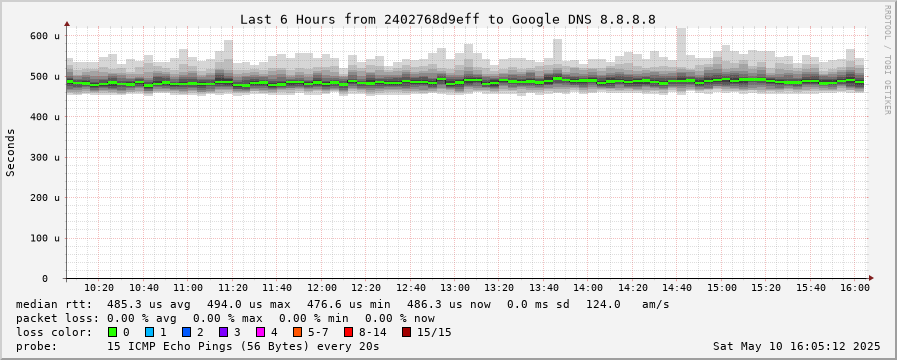Viewport: 897px width, 360px height.
Task: Click the 14:40 time axis label
Action: (677, 288)
